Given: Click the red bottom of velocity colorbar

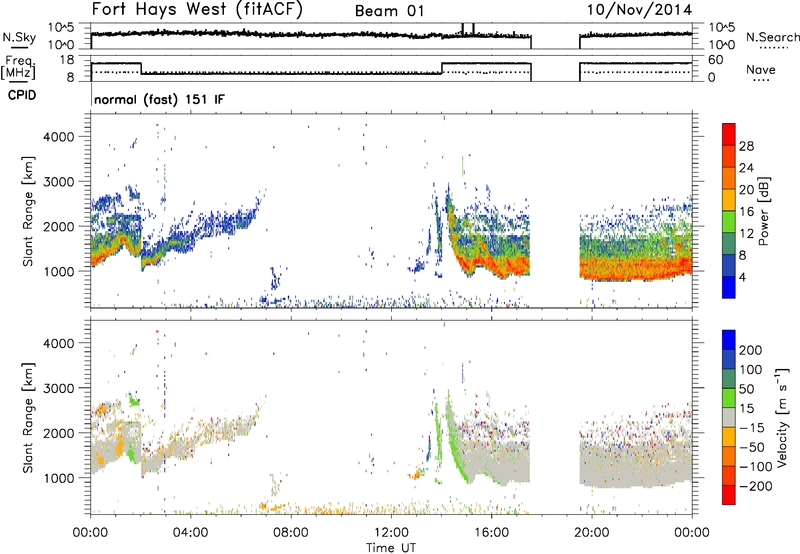Looking at the screenshot, I should click(x=729, y=495).
